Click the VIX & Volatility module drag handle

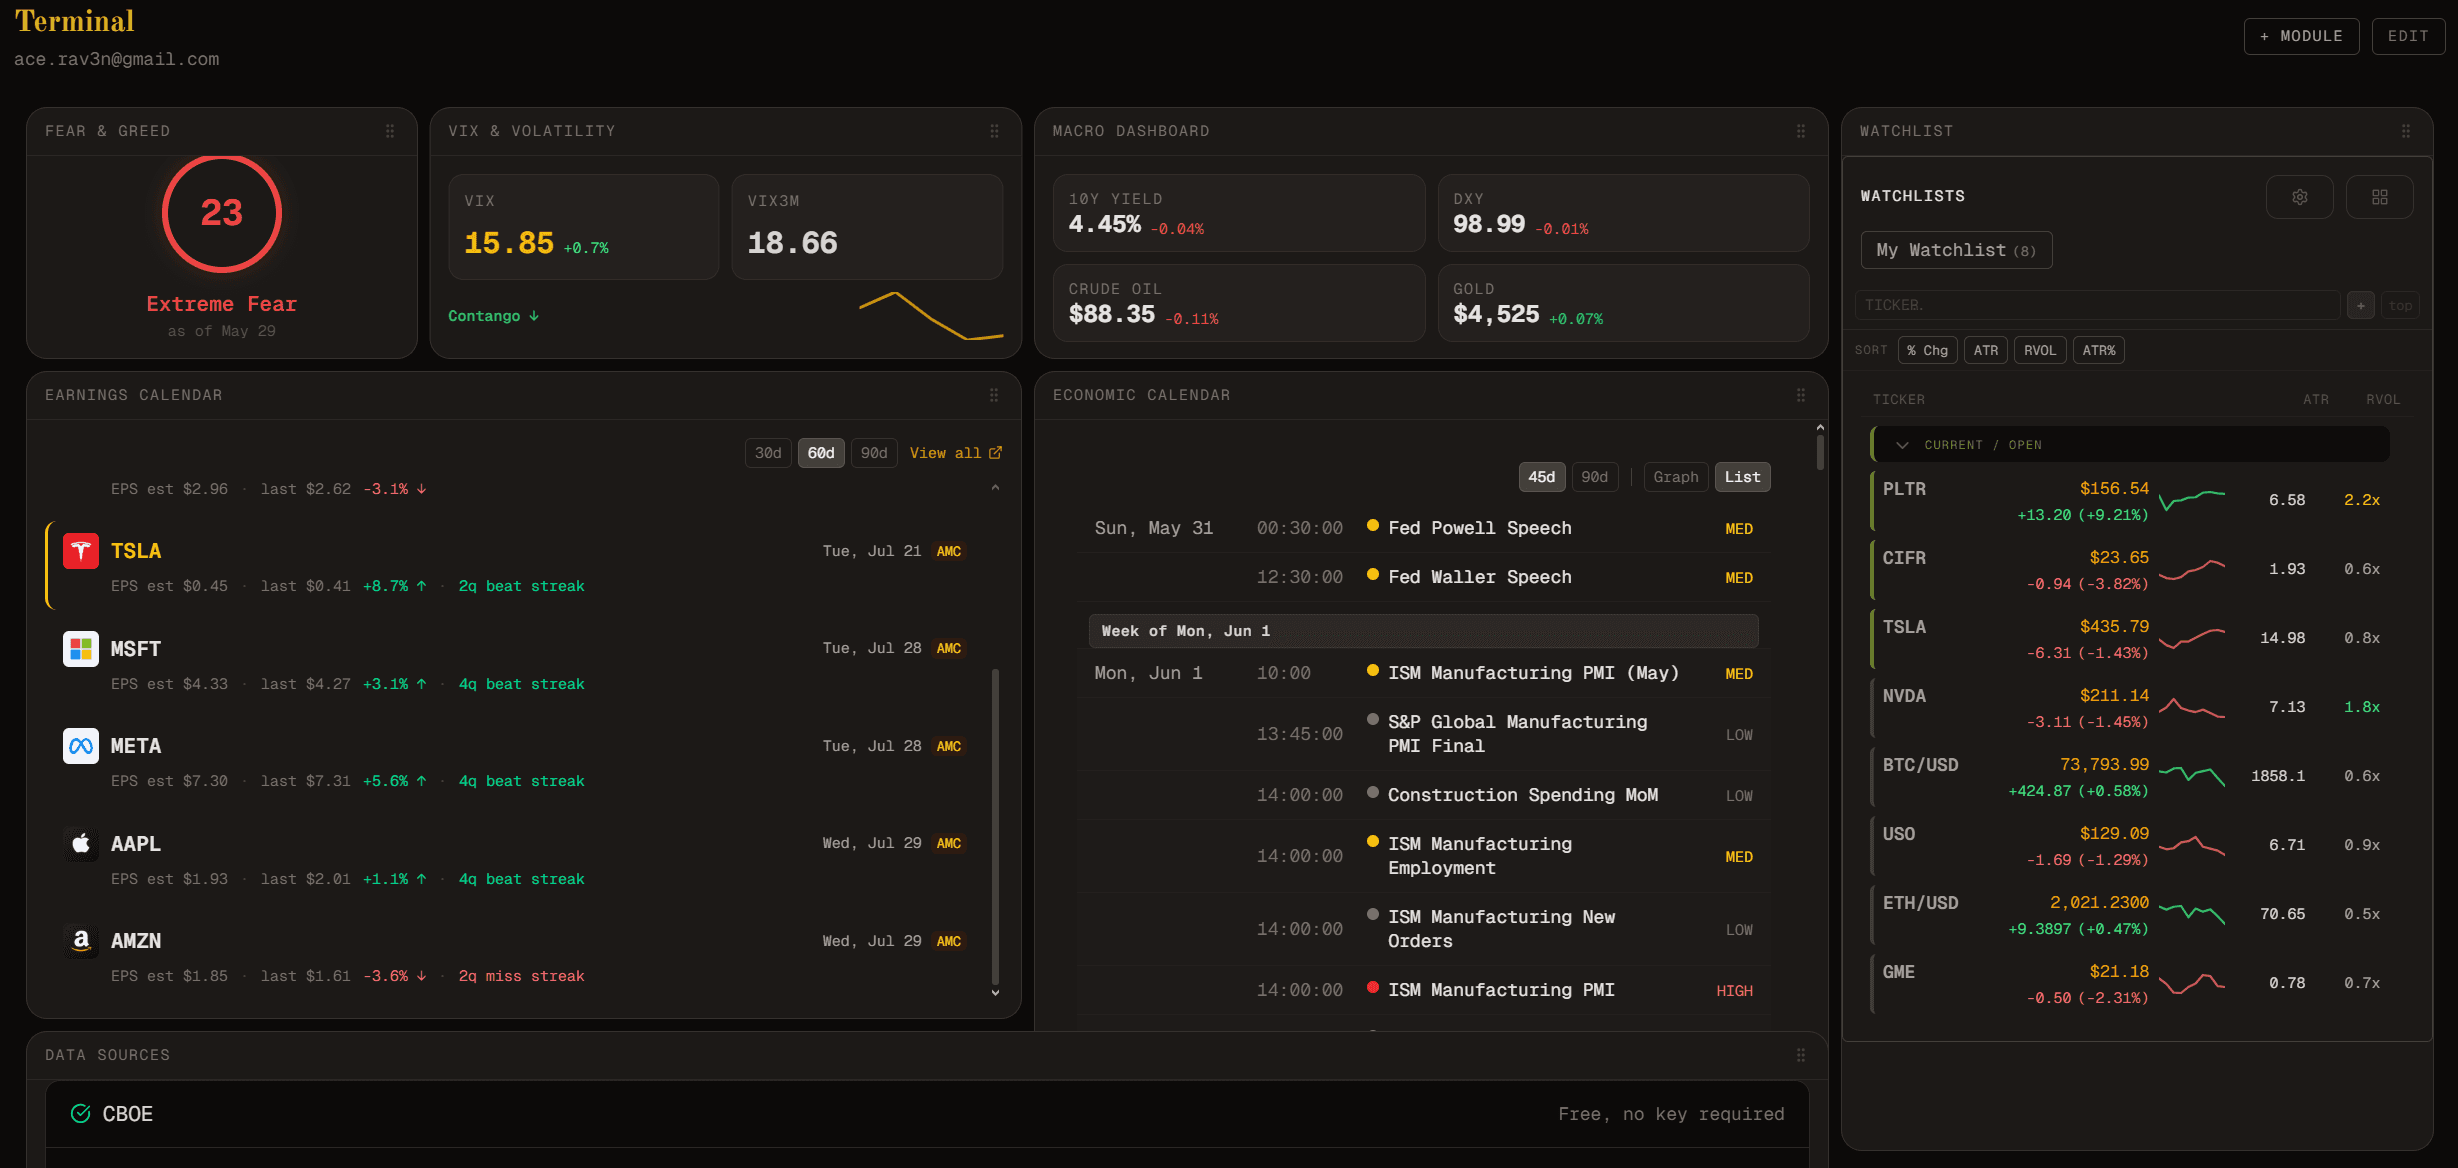point(994,131)
